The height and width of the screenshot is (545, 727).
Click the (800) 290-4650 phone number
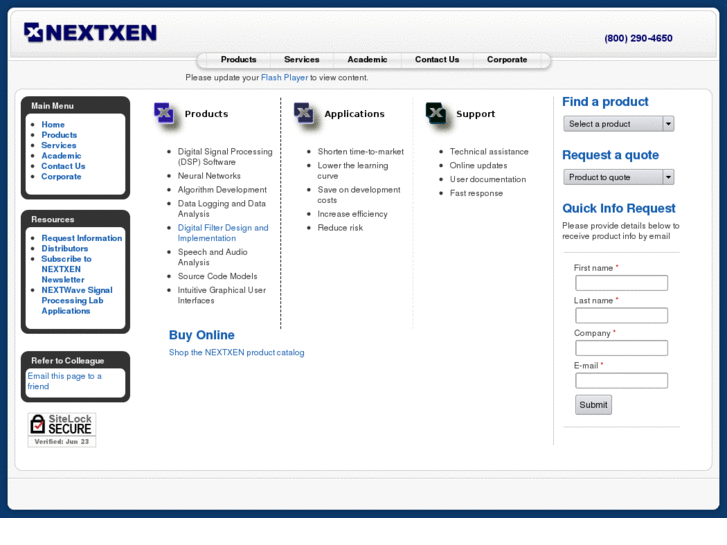pyautogui.click(x=638, y=38)
